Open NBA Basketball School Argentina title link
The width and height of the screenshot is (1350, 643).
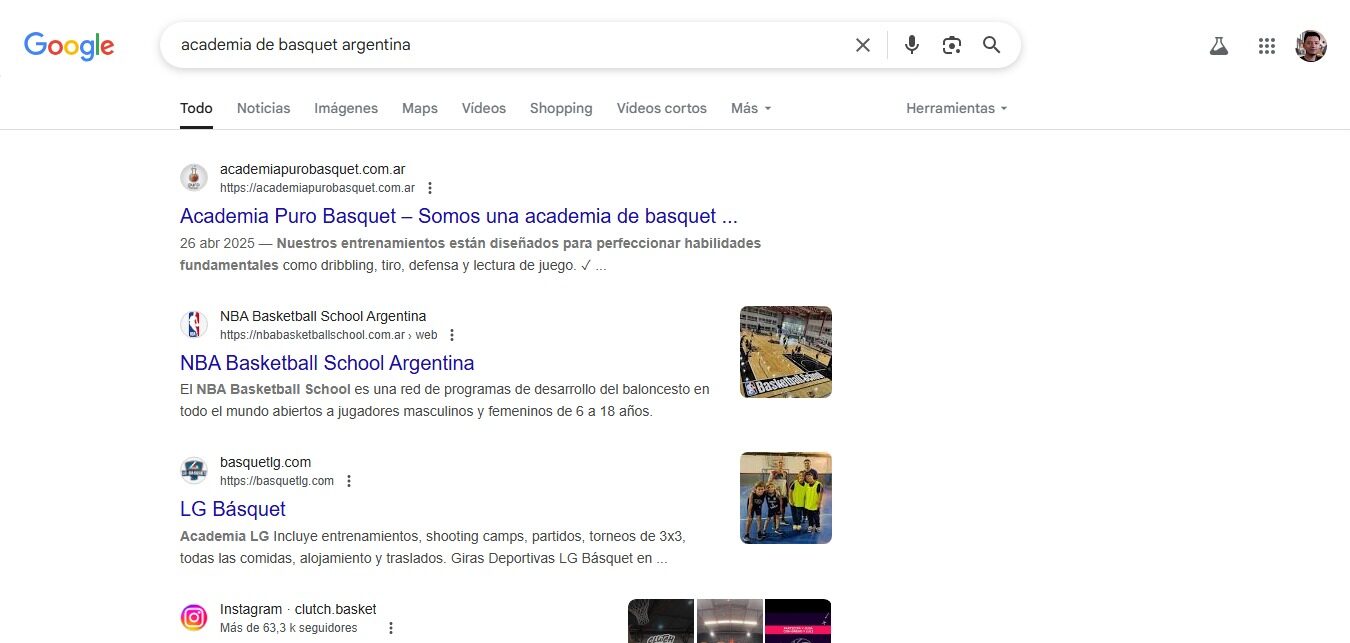327,363
